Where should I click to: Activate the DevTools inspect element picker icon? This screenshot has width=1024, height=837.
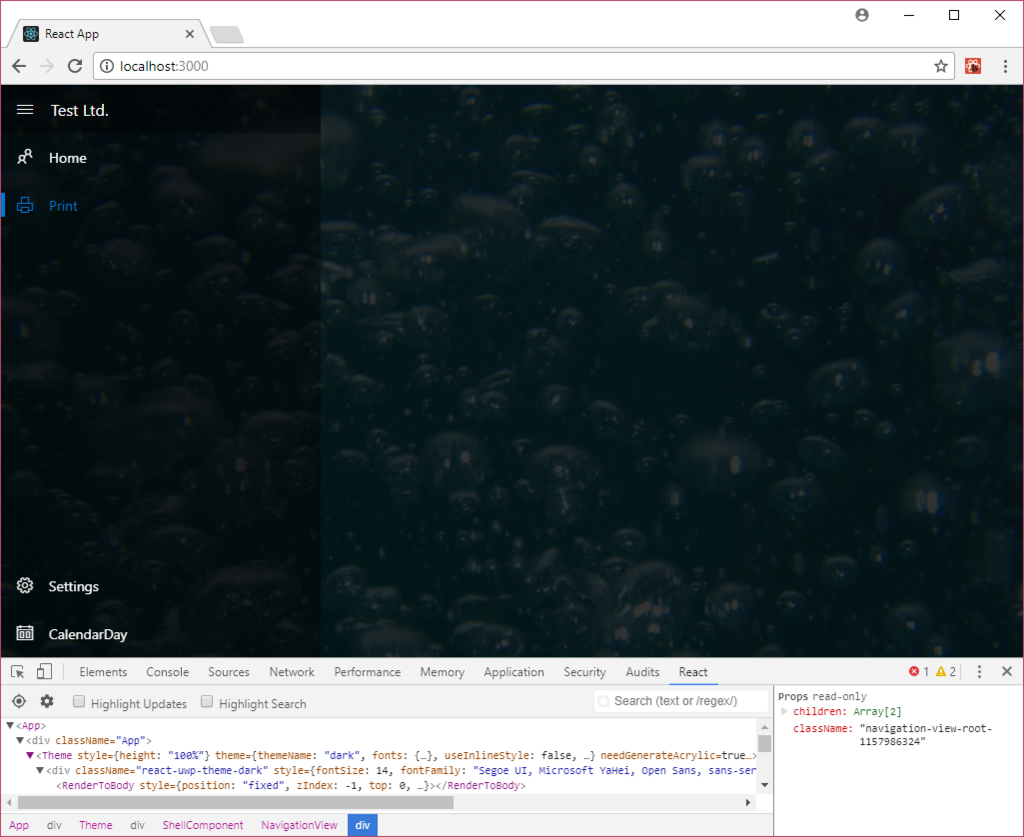19,672
